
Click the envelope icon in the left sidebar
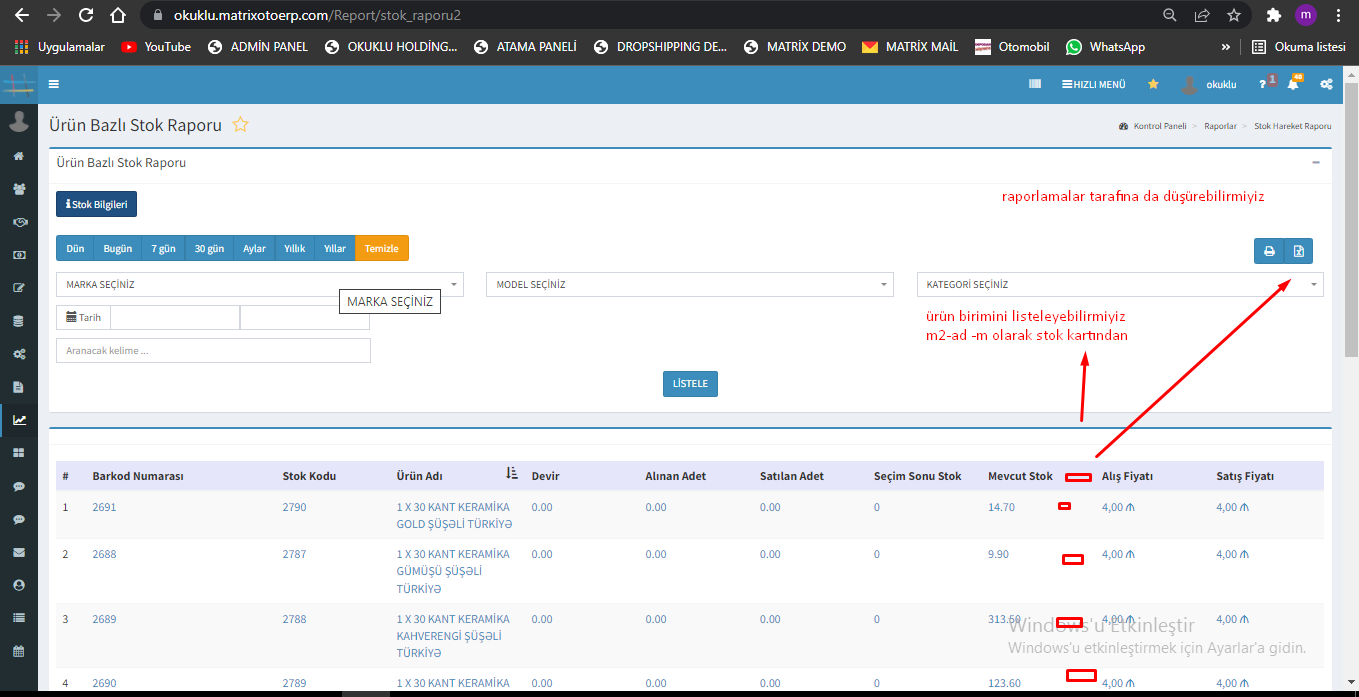pos(18,552)
